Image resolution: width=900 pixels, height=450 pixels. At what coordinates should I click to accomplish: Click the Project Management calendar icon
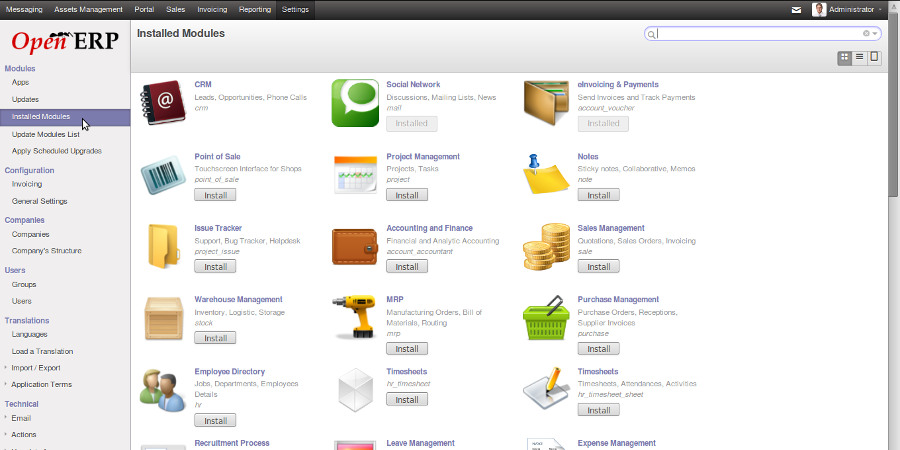click(x=355, y=175)
